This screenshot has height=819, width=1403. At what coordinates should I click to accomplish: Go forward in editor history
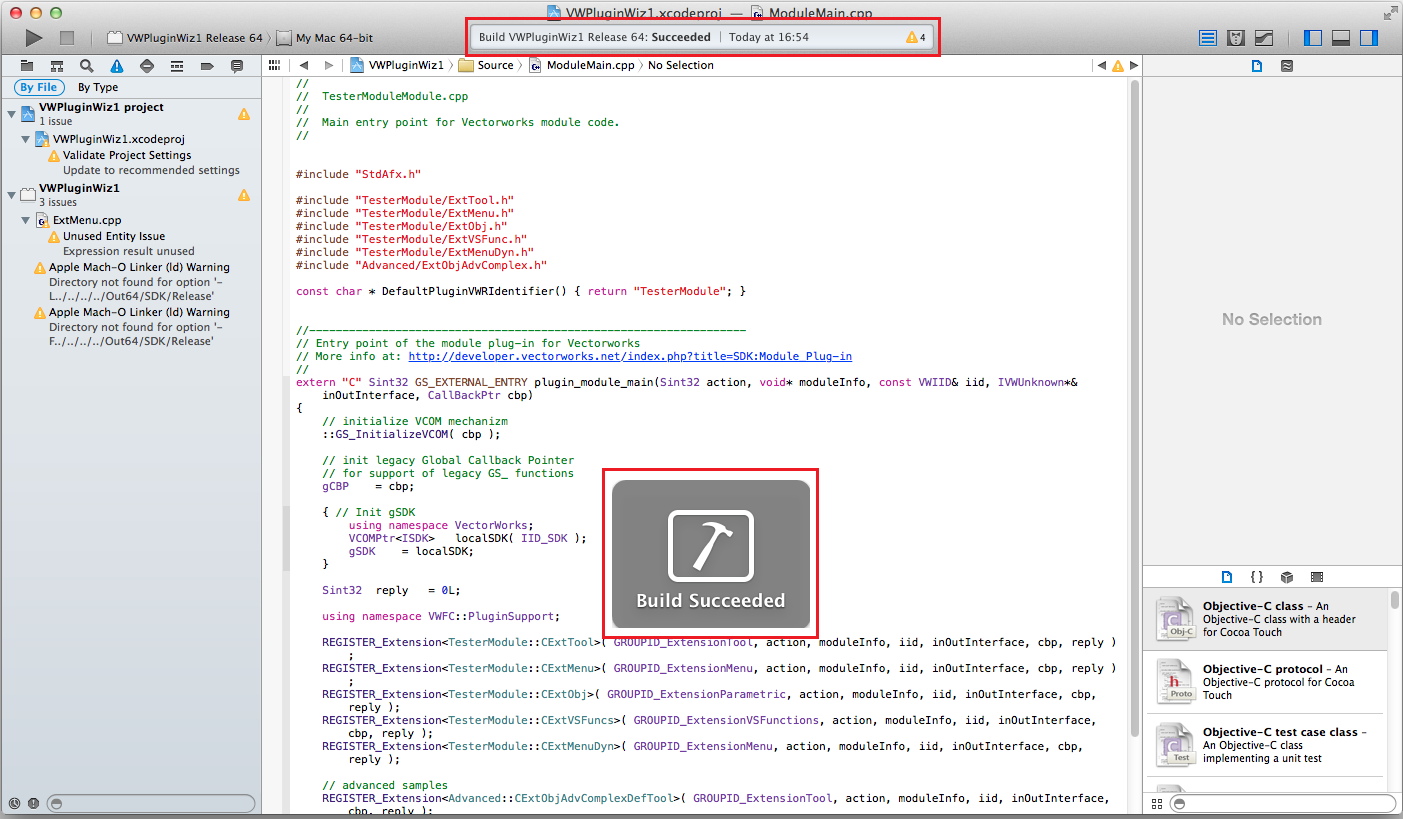tap(329, 65)
